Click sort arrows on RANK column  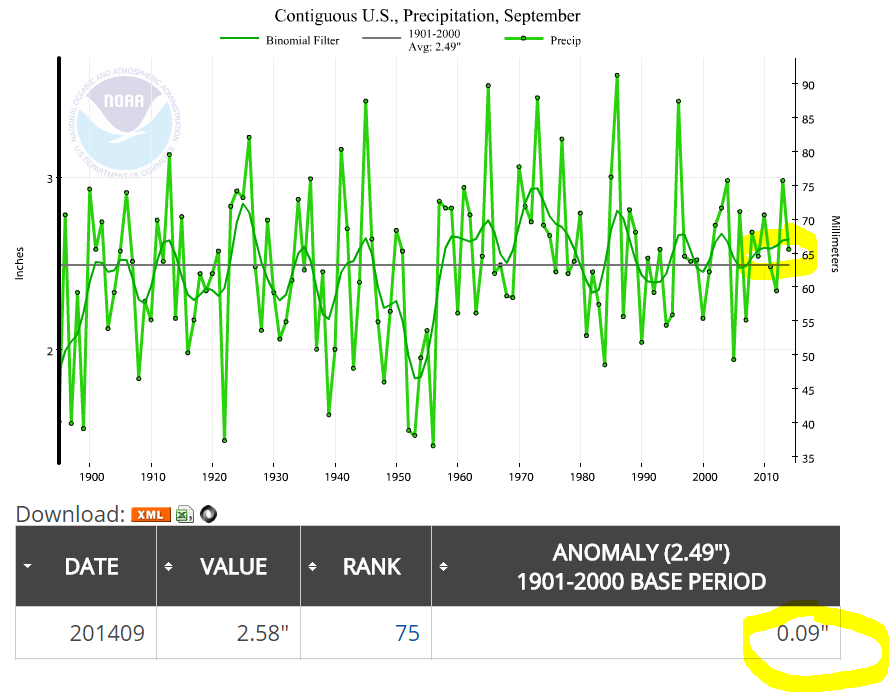(x=313, y=566)
